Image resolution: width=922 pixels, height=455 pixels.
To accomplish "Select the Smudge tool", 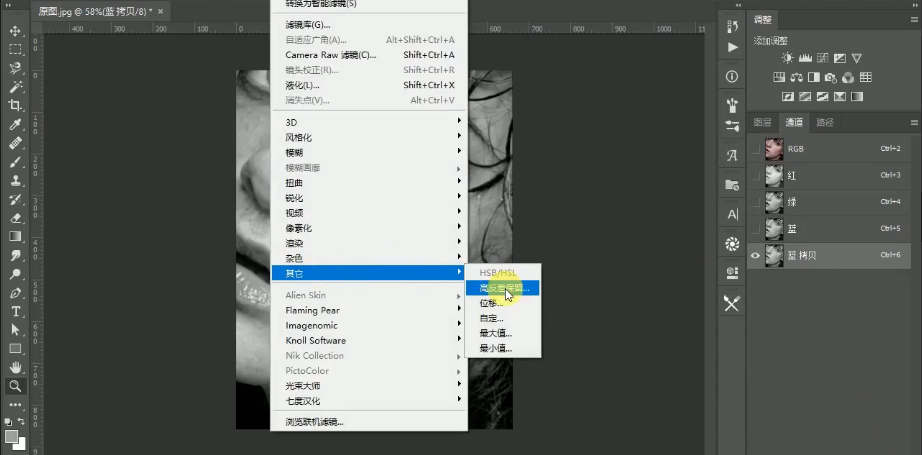I will 15,256.
